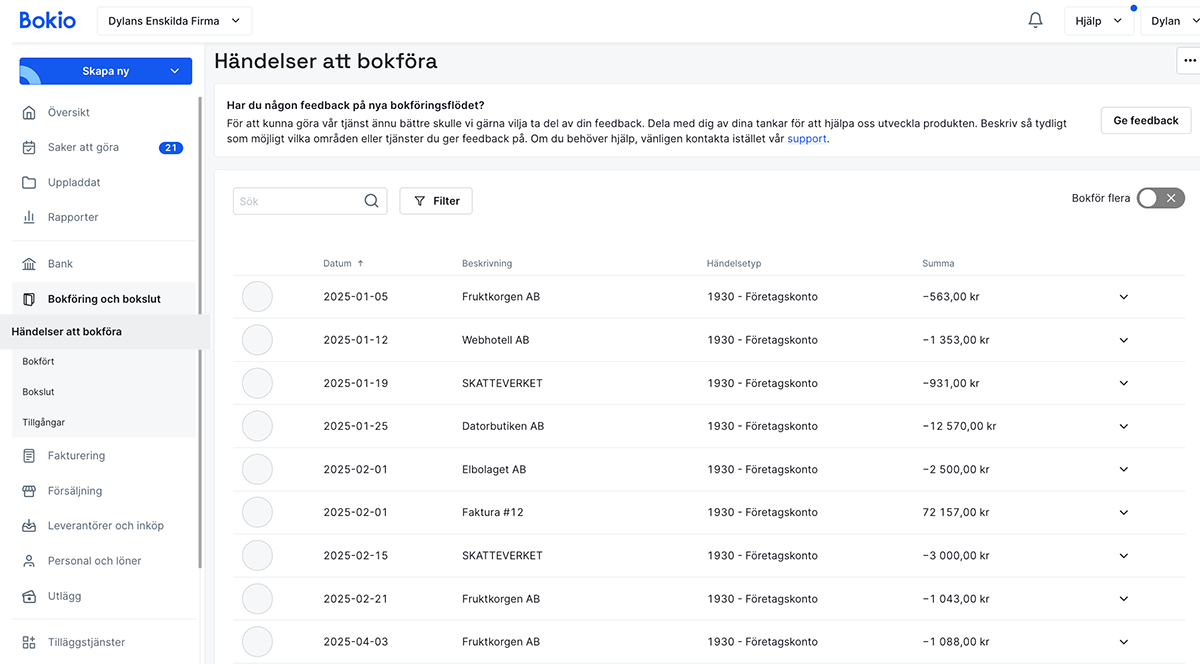This screenshot has height=664, width=1200.
Task: Select the Datorbutiken AB row circle
Action: click(257, 426)
